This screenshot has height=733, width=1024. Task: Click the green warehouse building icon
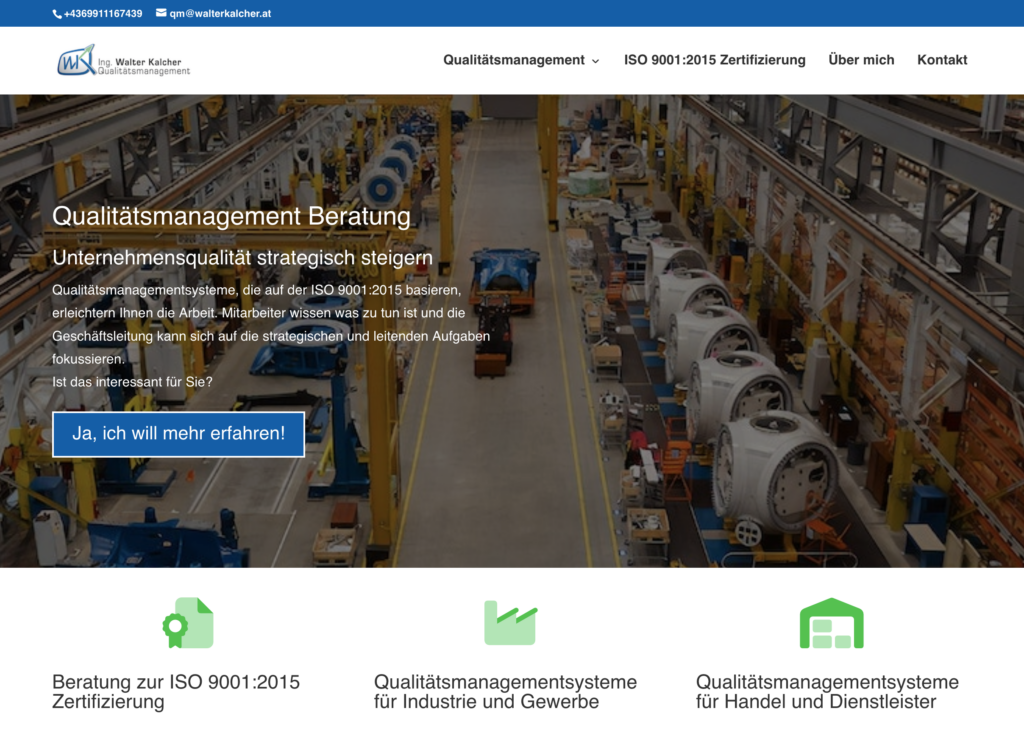(x=831, y=622)
